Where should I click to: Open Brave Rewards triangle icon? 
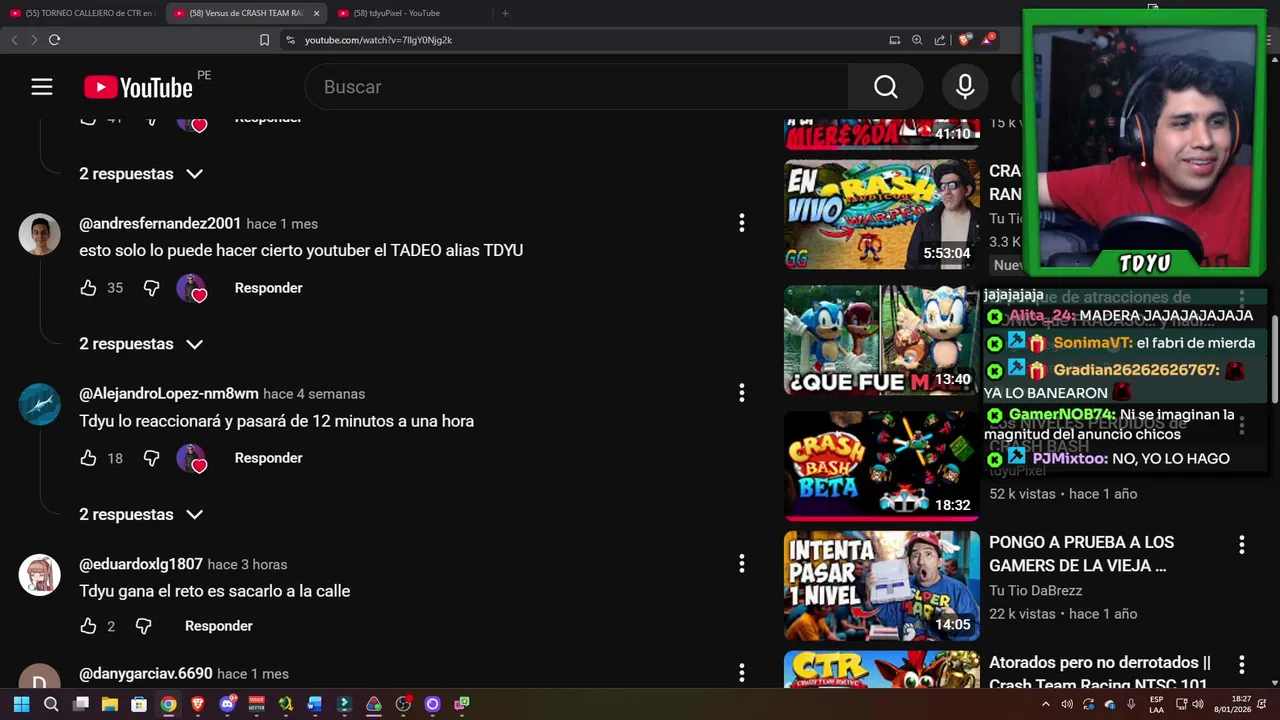(988, 39)
